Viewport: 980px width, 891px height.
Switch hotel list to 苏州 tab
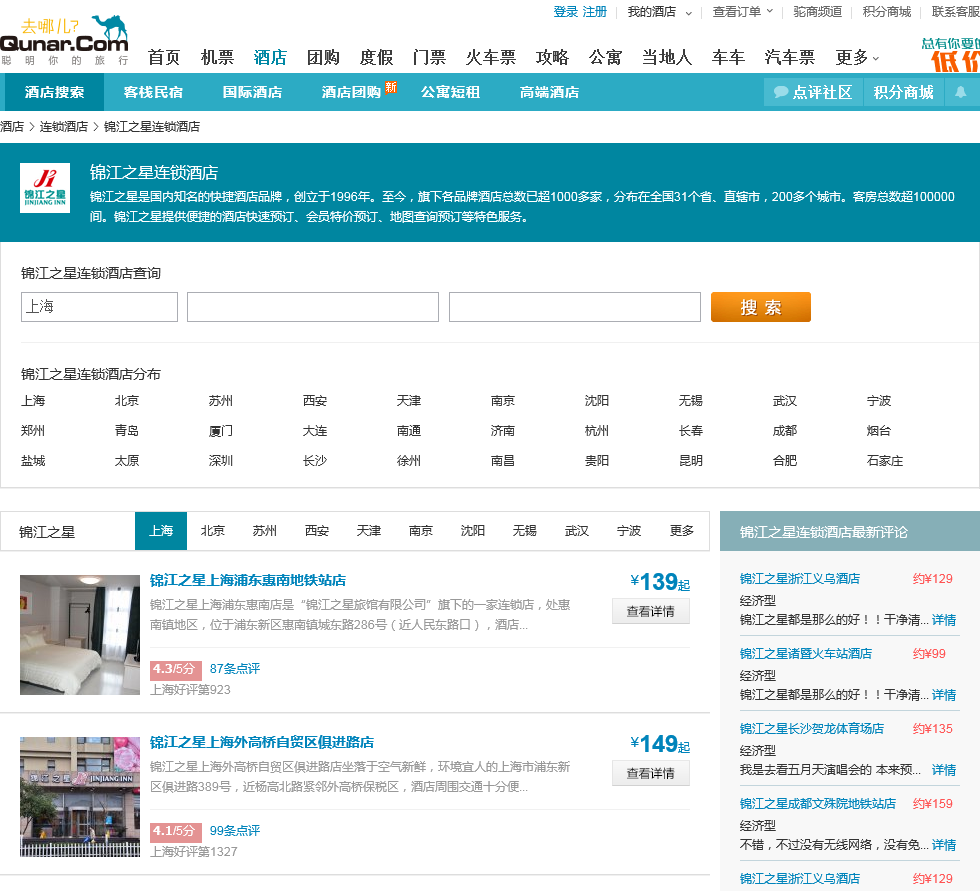point(264,530)
